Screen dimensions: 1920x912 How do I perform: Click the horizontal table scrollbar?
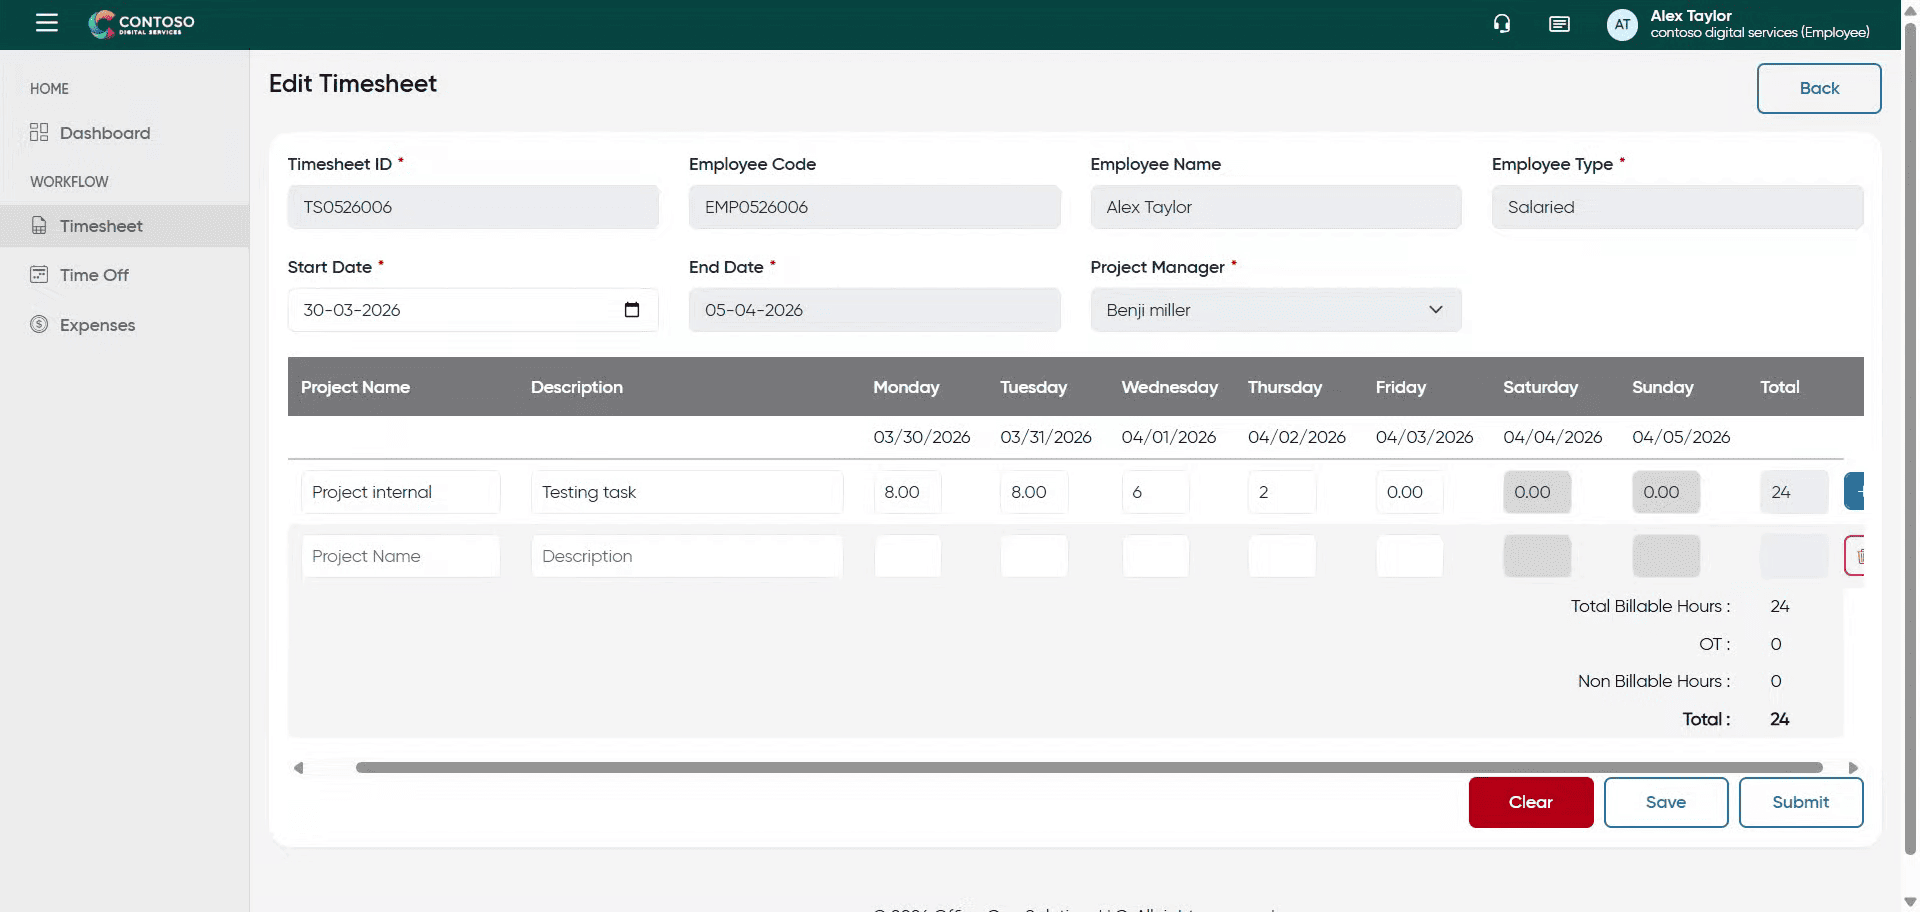(1088, 768)
